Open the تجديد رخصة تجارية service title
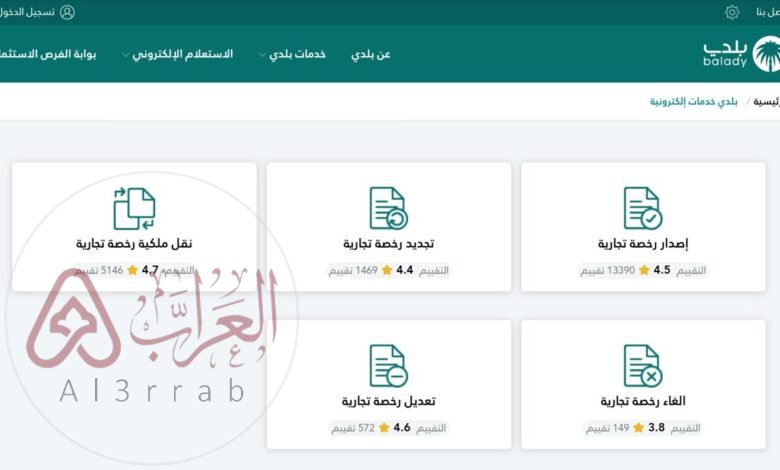 (x=389, y=244)
